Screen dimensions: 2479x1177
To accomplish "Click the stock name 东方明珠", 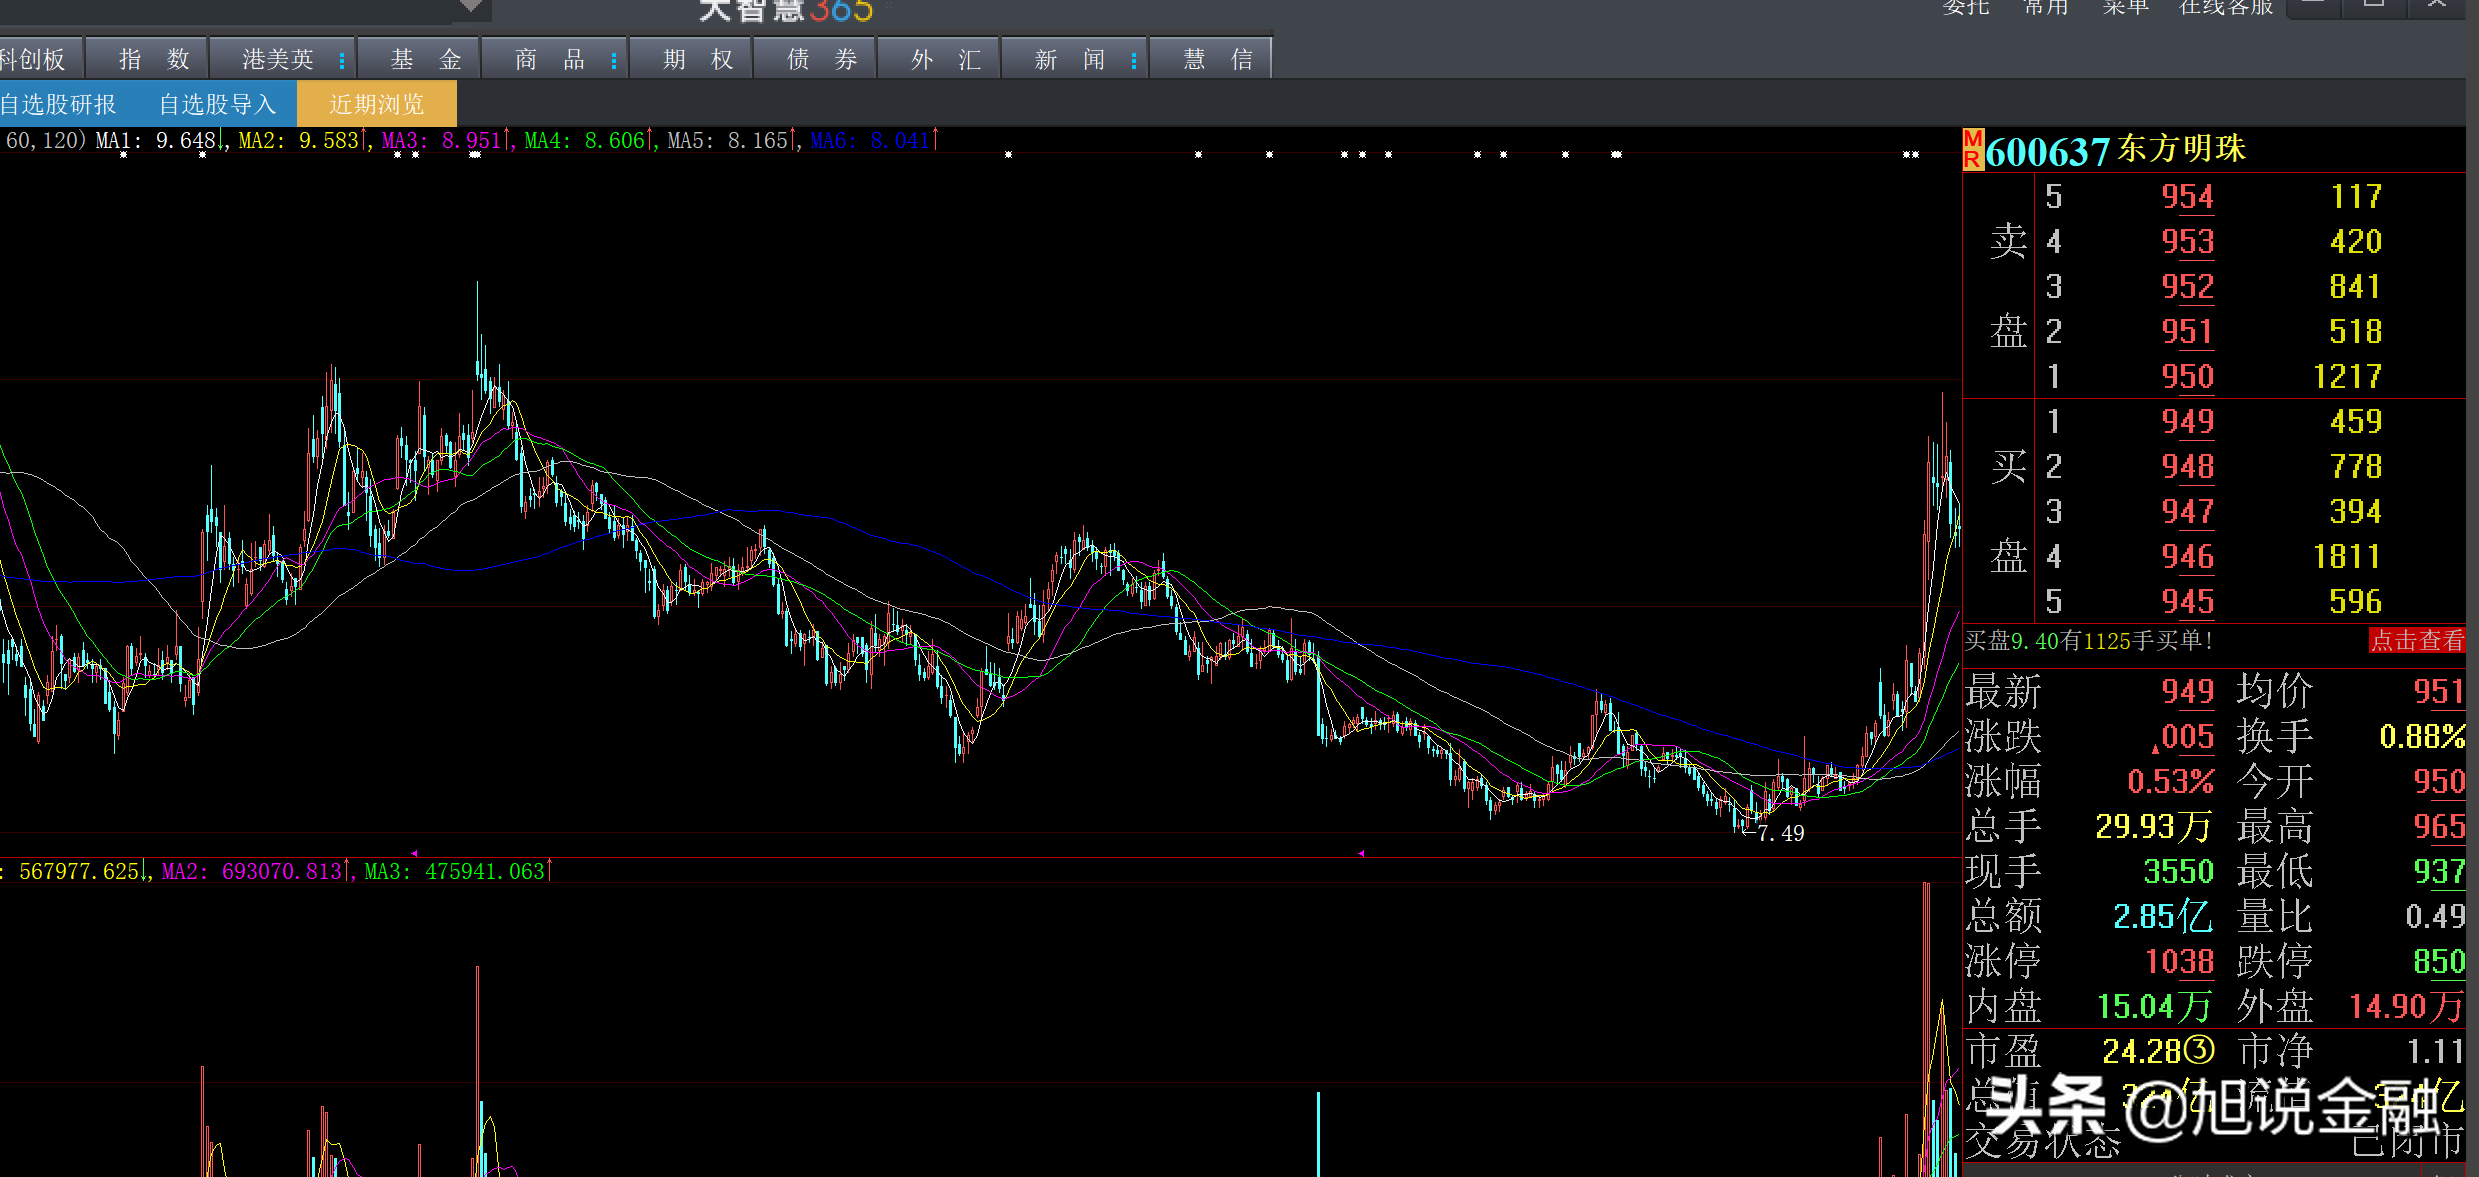I will 2181,149.
